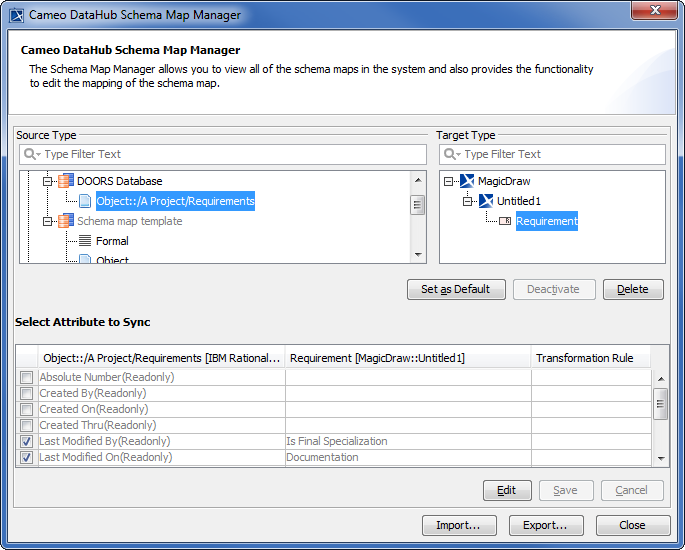The height and width of the screenshot is (550, 685).
Task: Click the Requirement [MagicDraw::Untitled1] column header
Action: tap(408, 358)
